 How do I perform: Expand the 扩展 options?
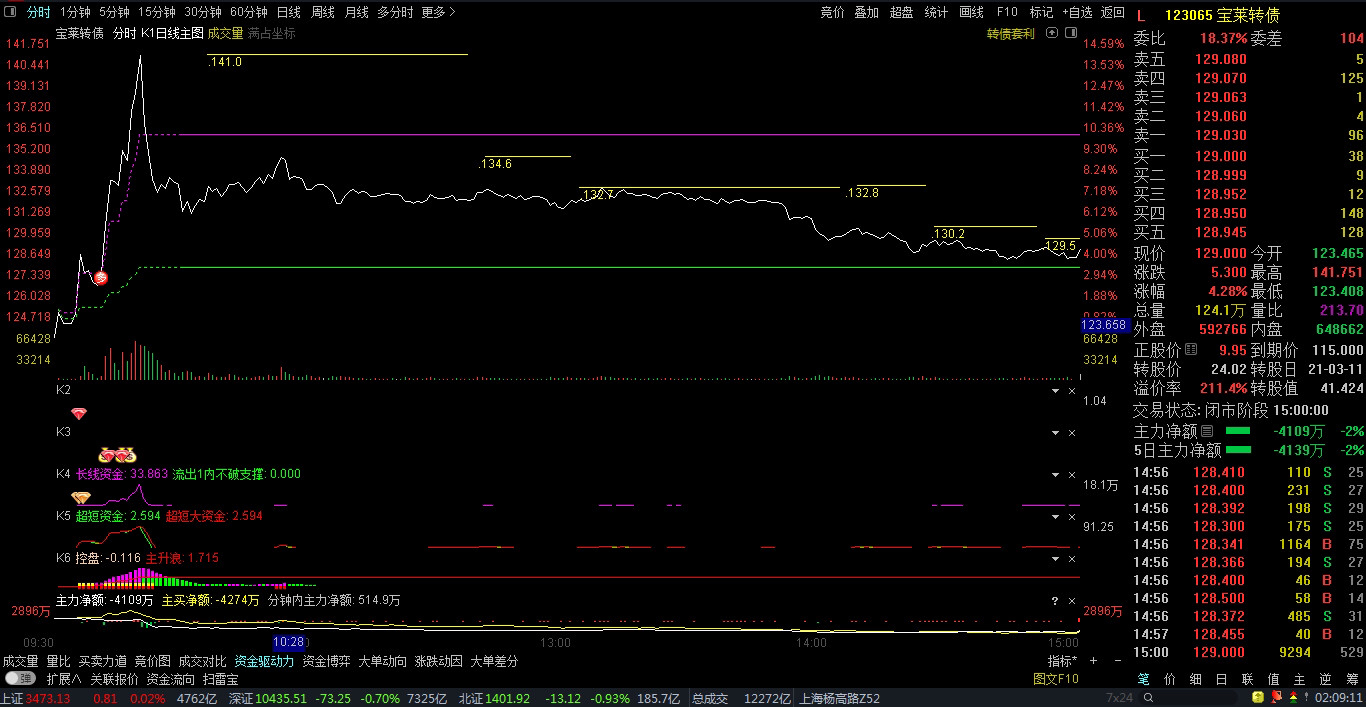tap(63, 679)
